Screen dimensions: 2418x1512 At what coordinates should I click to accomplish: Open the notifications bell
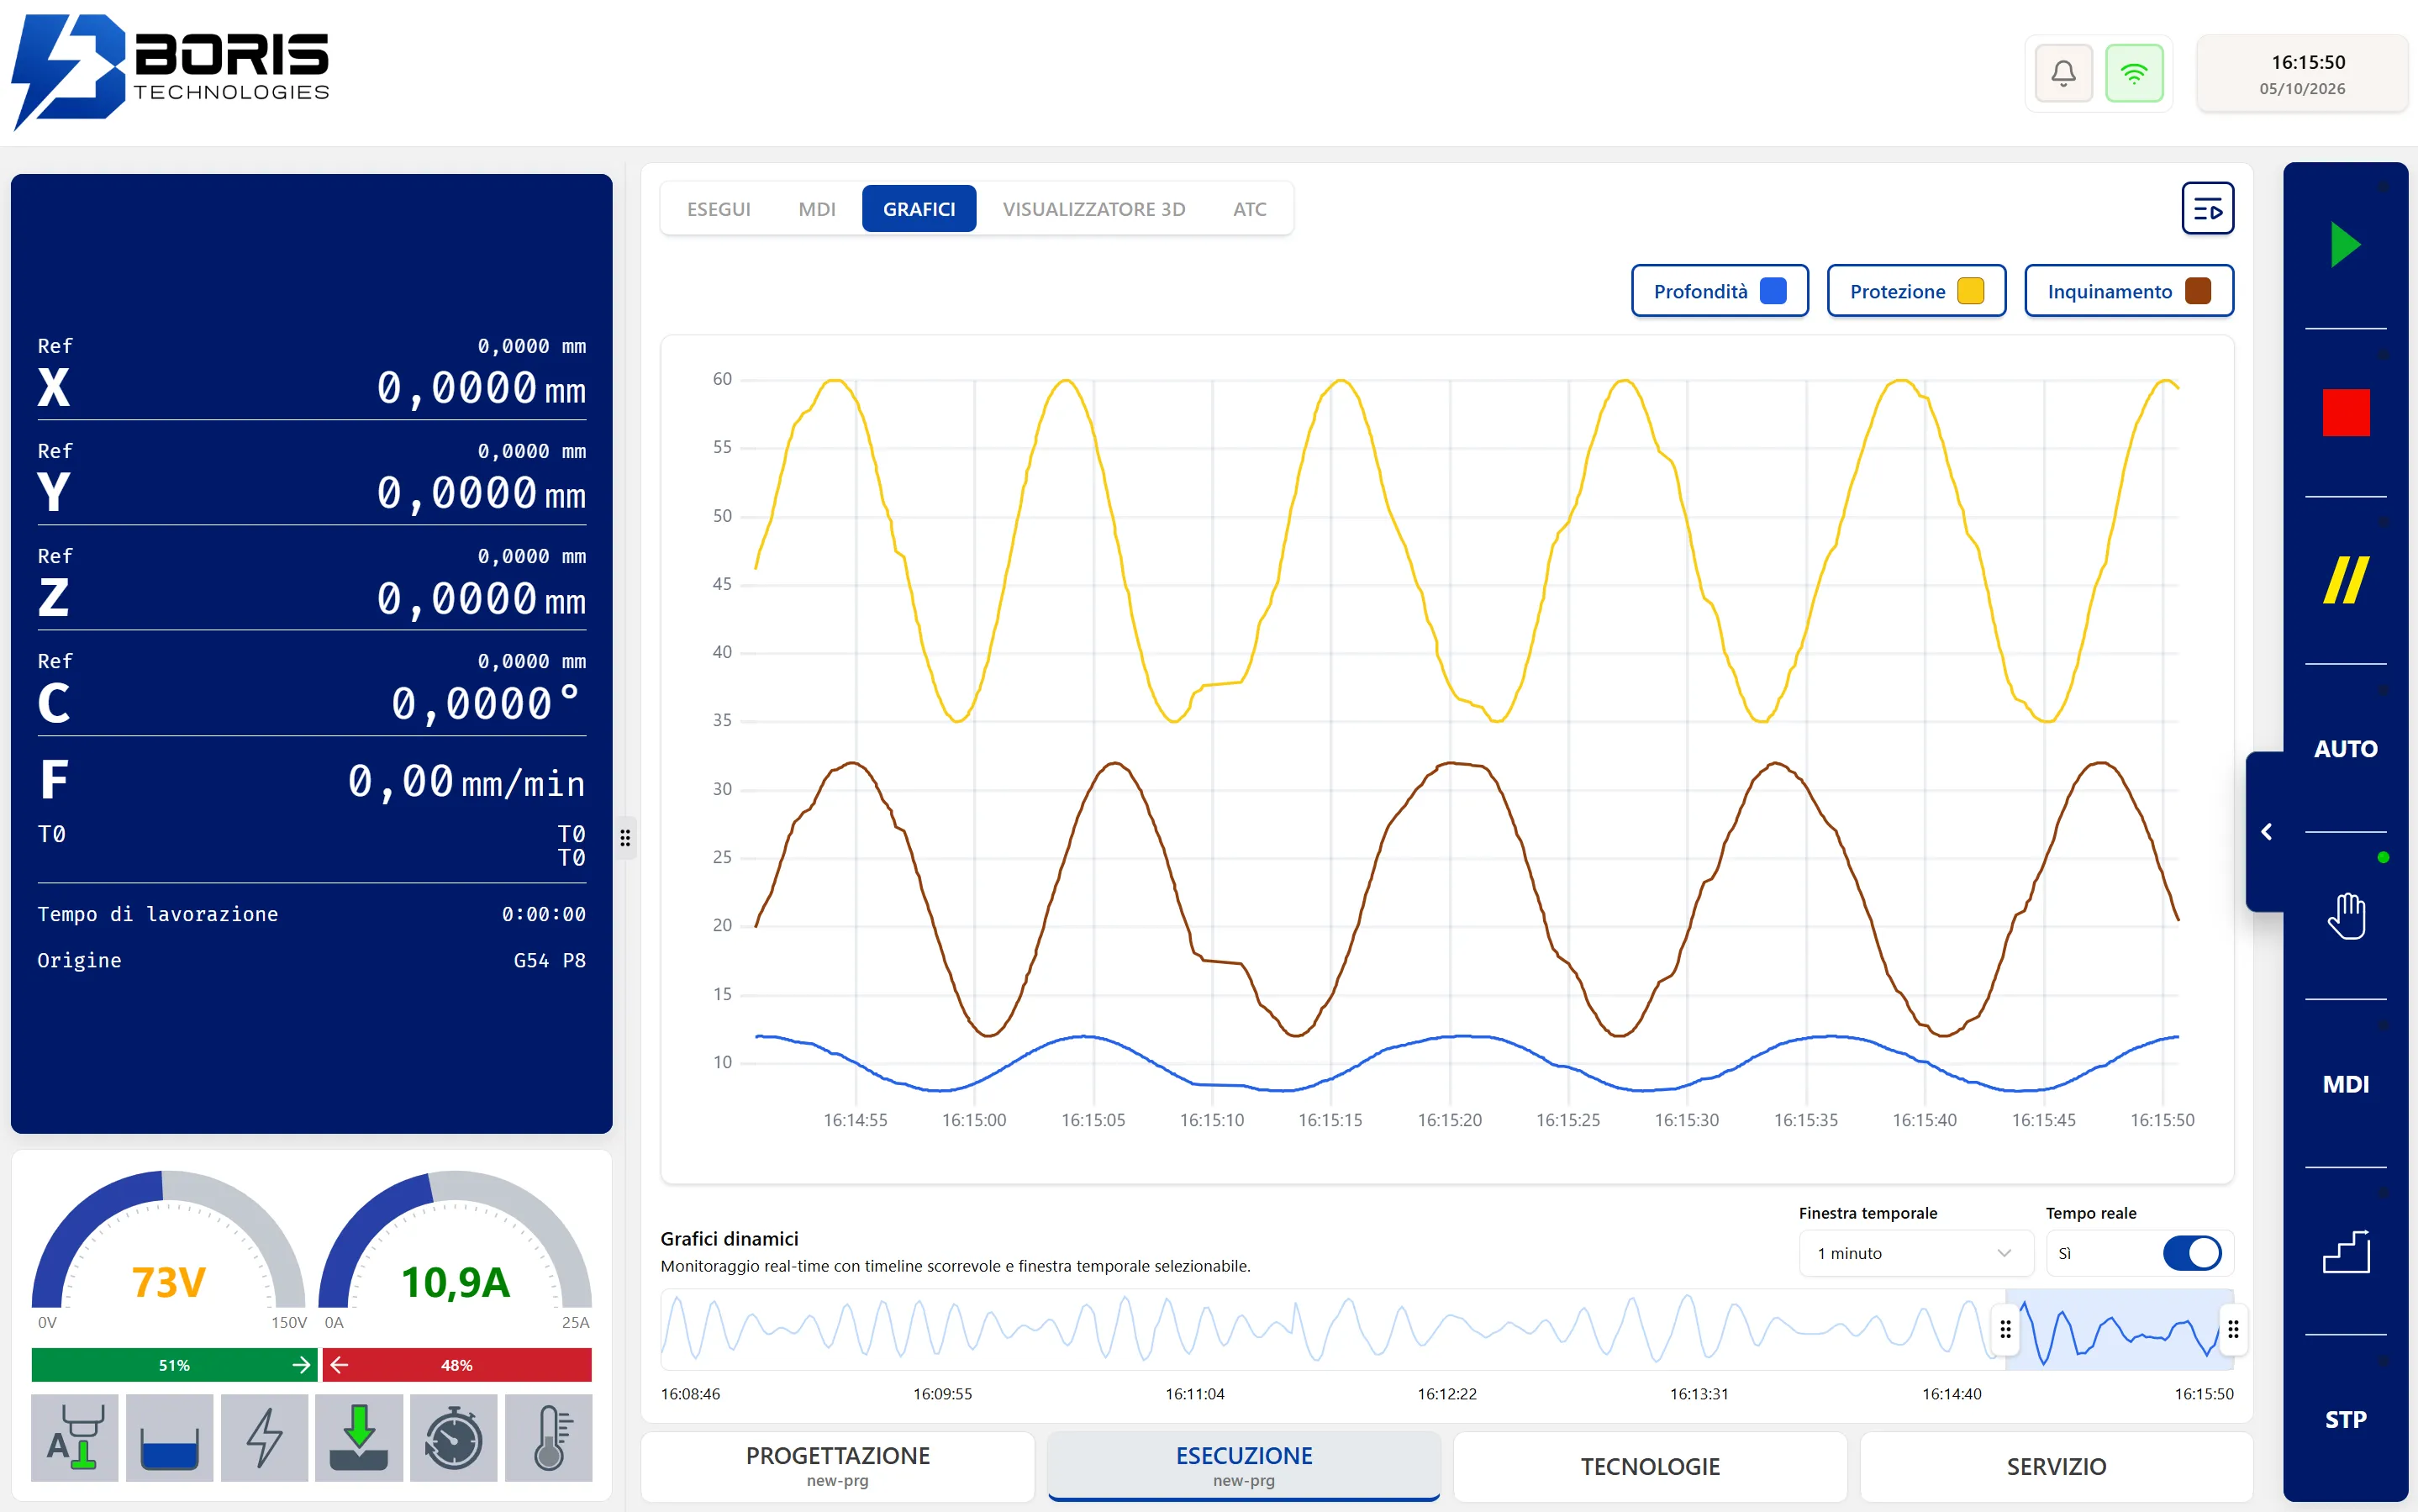click(2063, 74)
